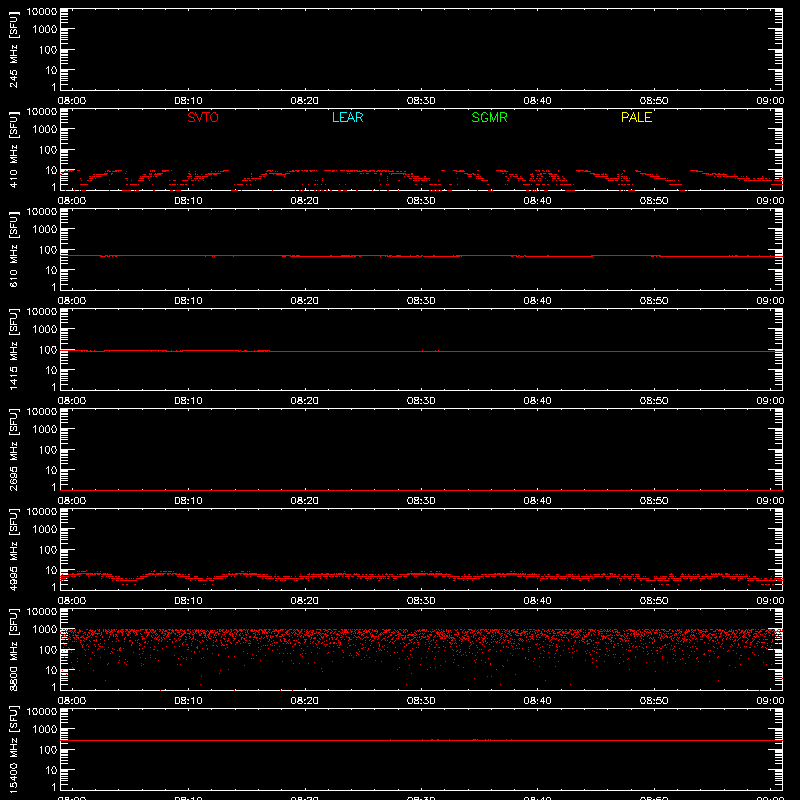Select the 2695 MHz [SFU] axis title
This screenshot has height=800, width=800.
13,449
